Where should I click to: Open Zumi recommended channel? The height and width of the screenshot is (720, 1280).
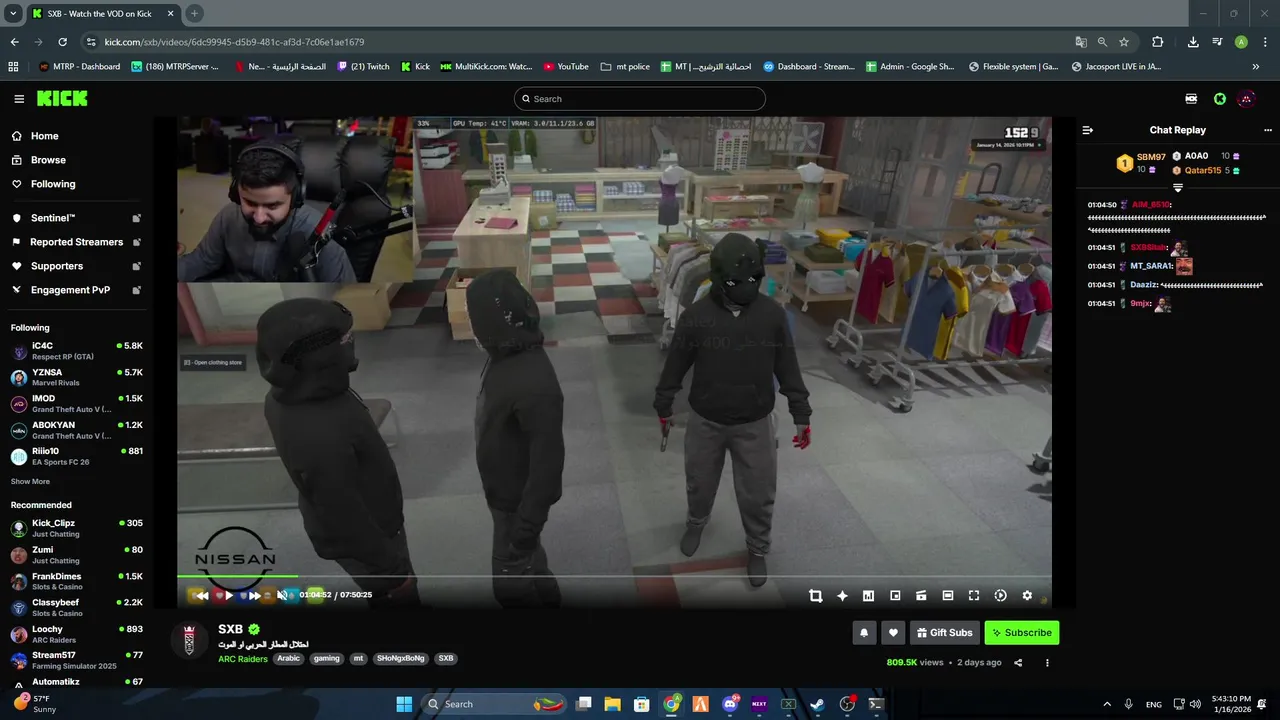point(76,555)
